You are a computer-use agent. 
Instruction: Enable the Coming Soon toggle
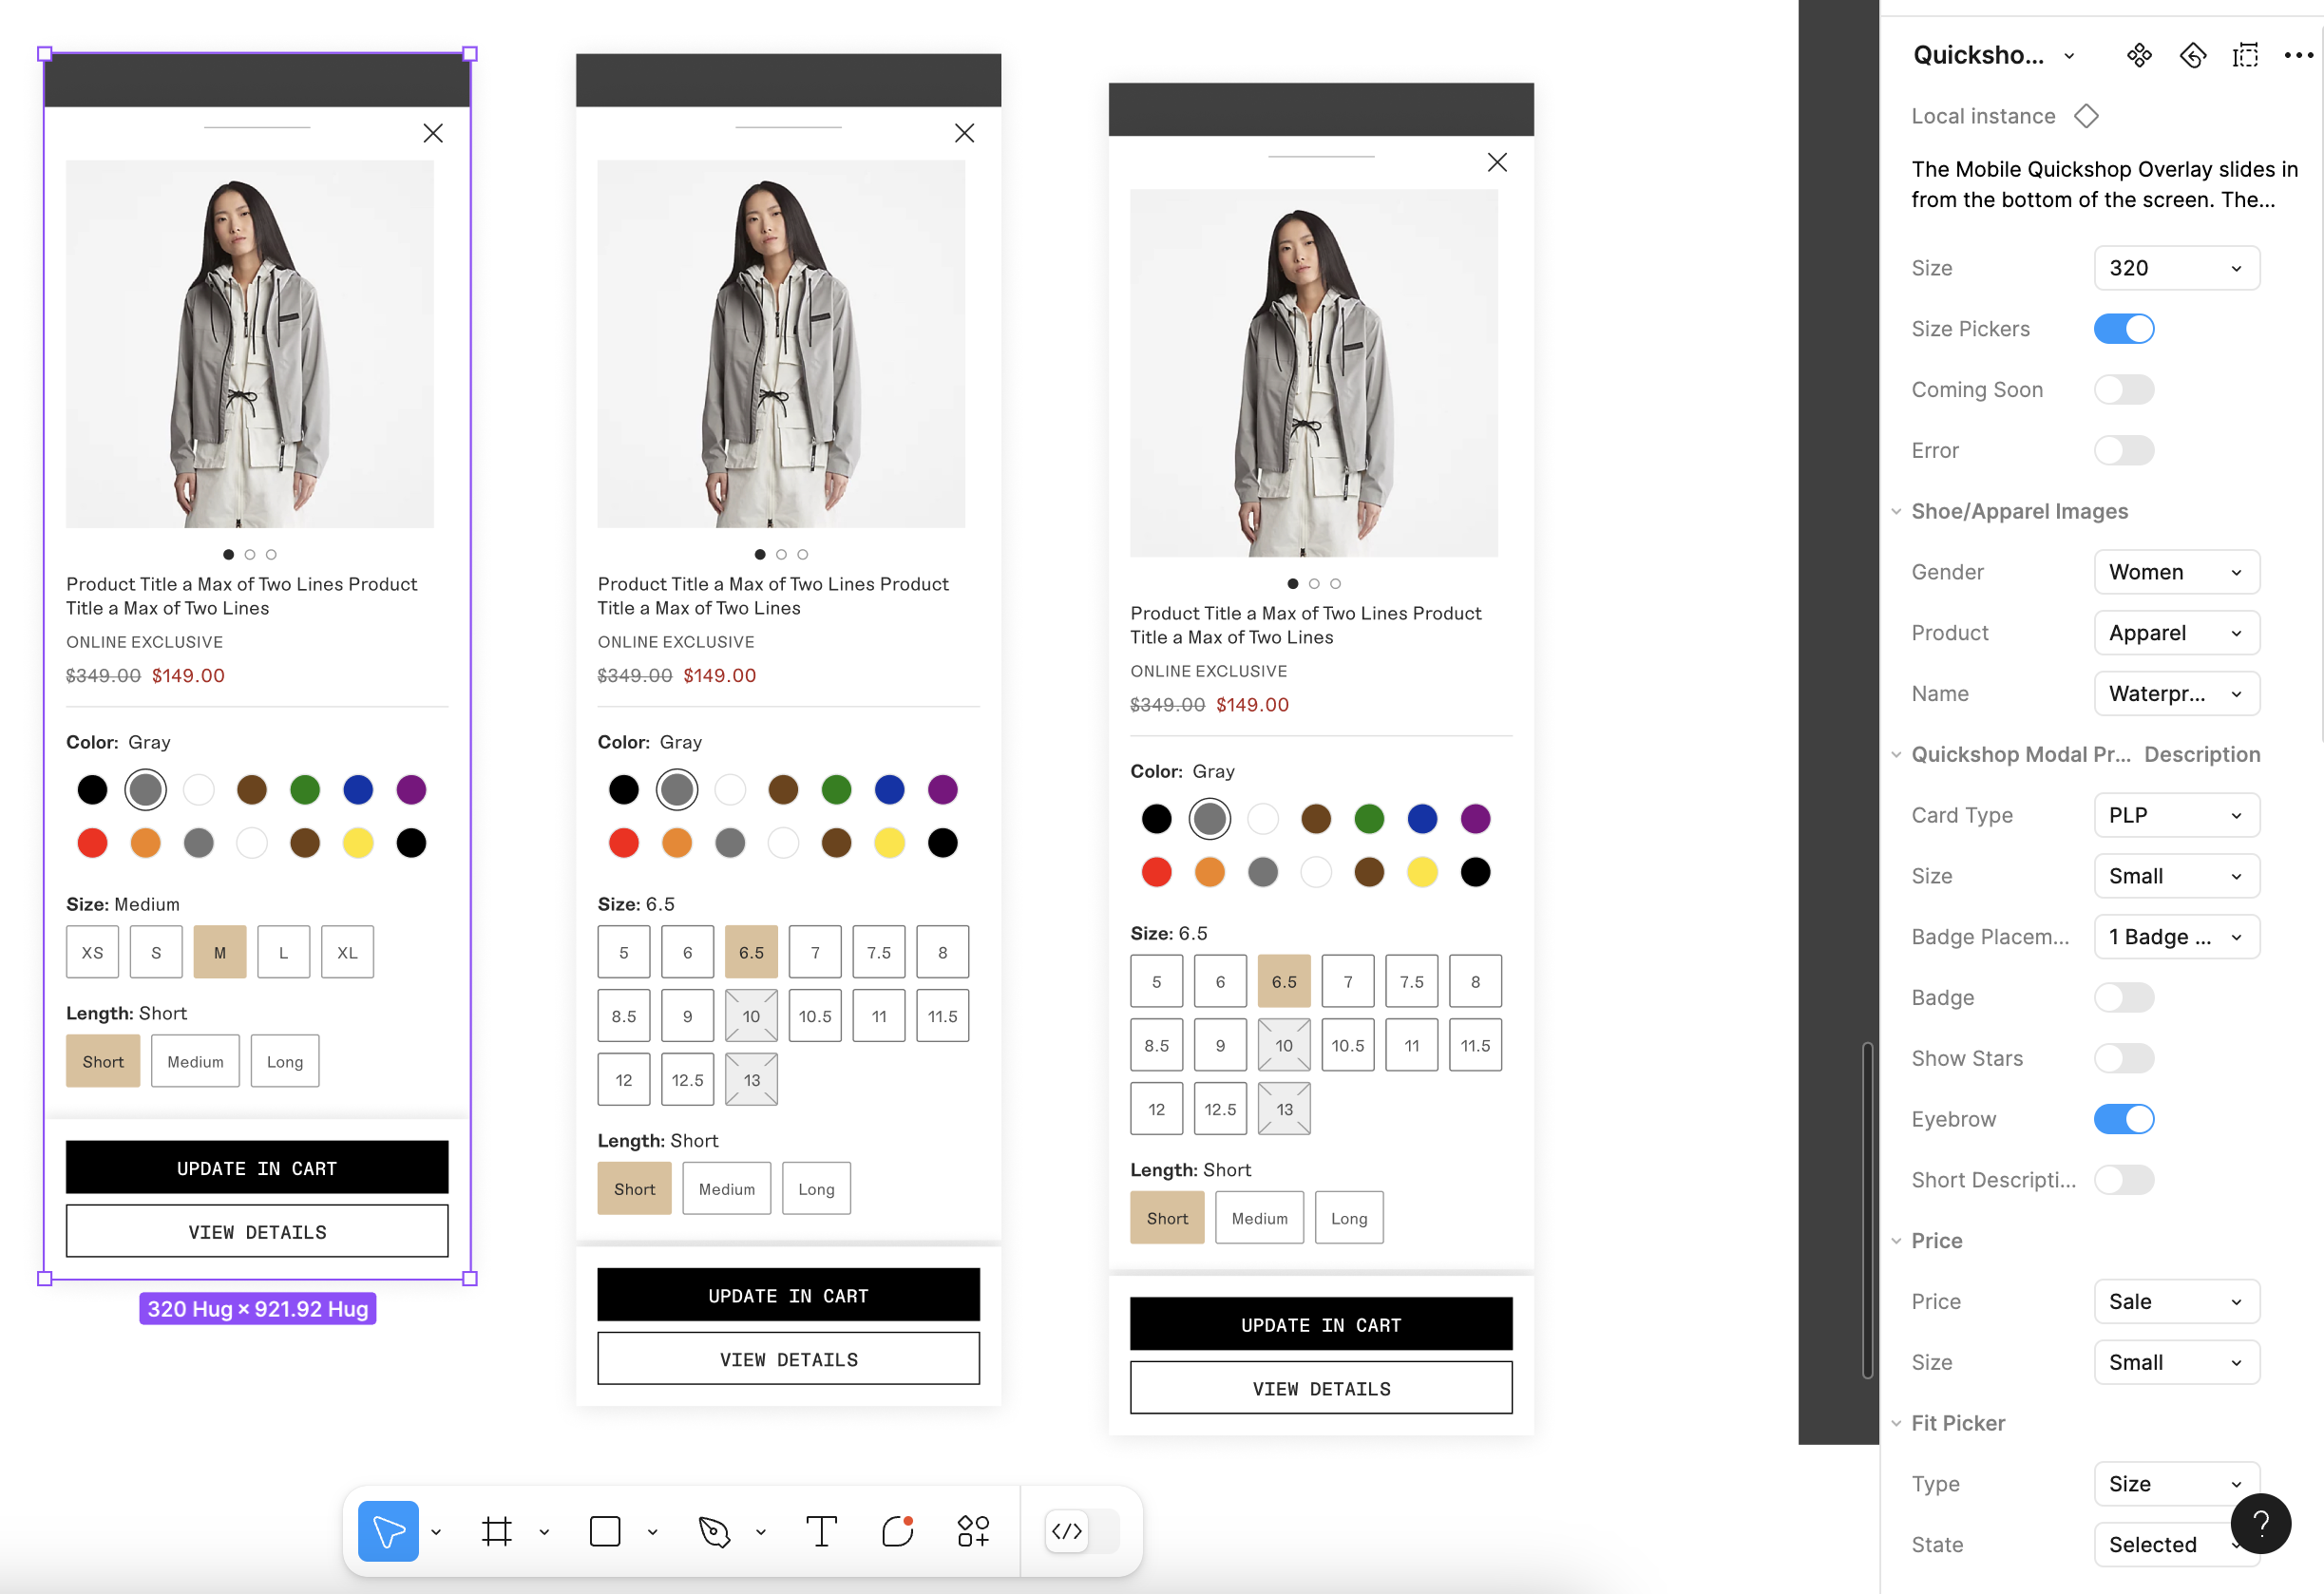click(2123, 390)
